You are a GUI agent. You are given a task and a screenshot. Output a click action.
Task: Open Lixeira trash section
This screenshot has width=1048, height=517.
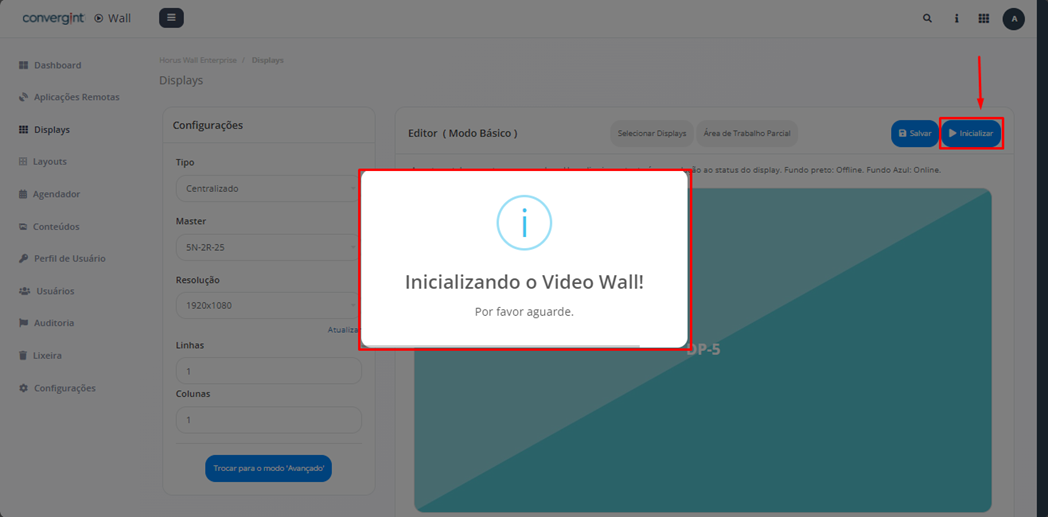(x=47, y=355)
